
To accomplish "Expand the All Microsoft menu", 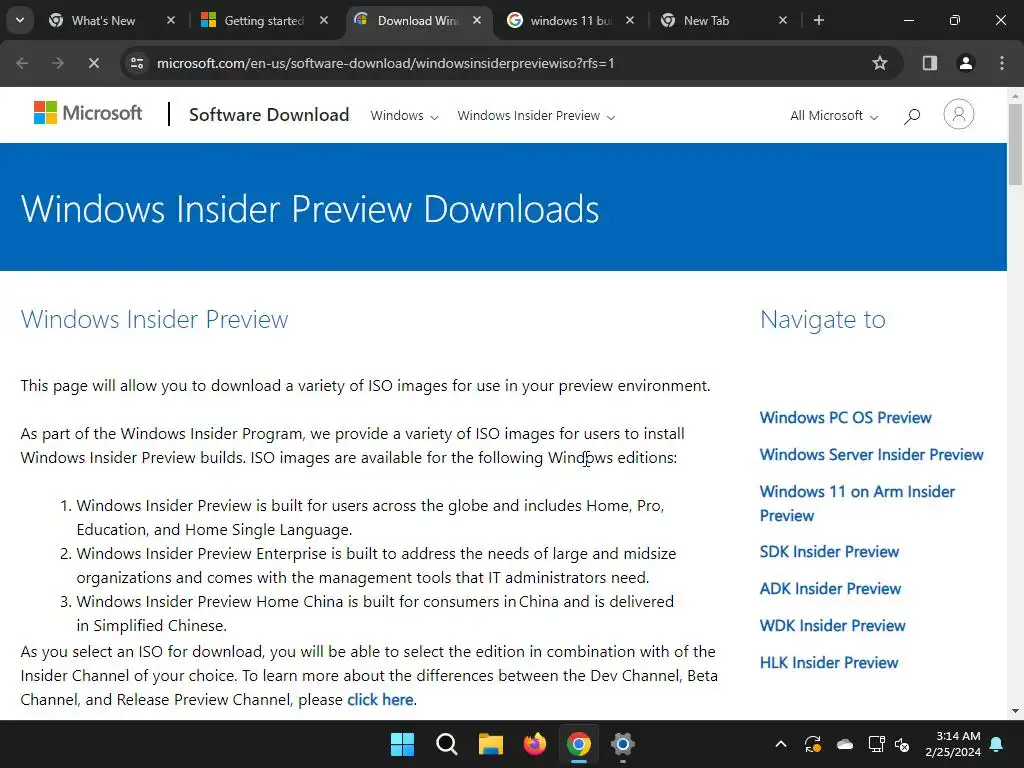I will tap(834, 116).
